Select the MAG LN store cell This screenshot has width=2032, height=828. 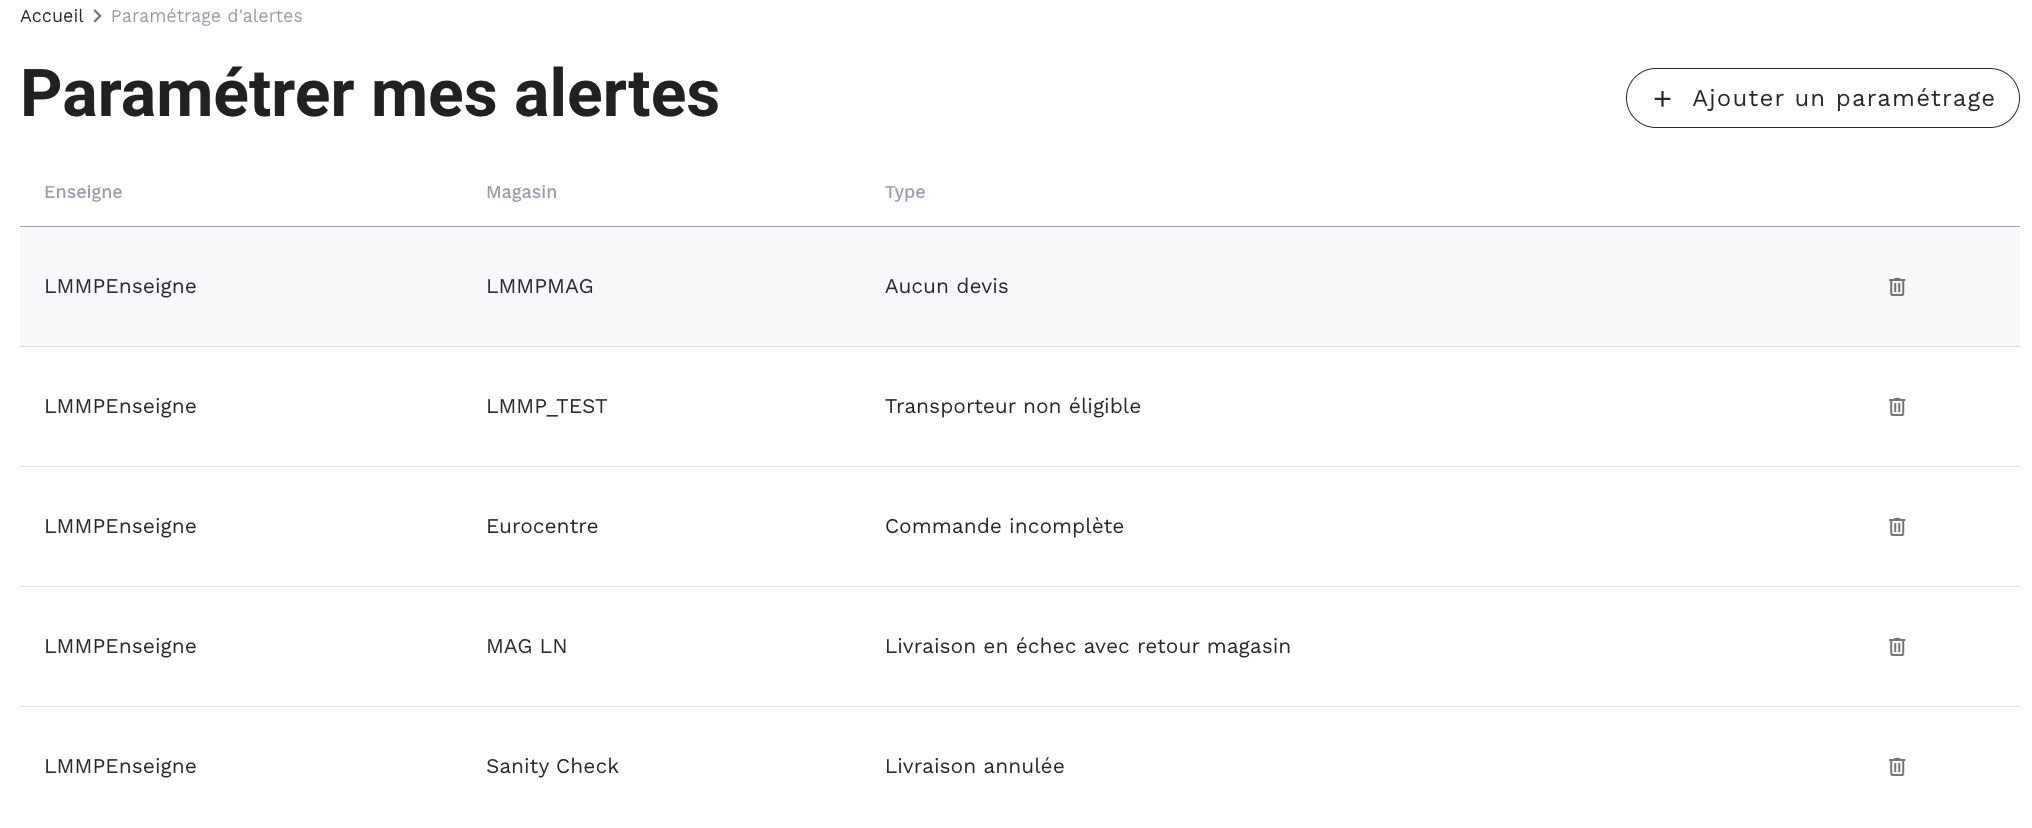pos(526,647)
